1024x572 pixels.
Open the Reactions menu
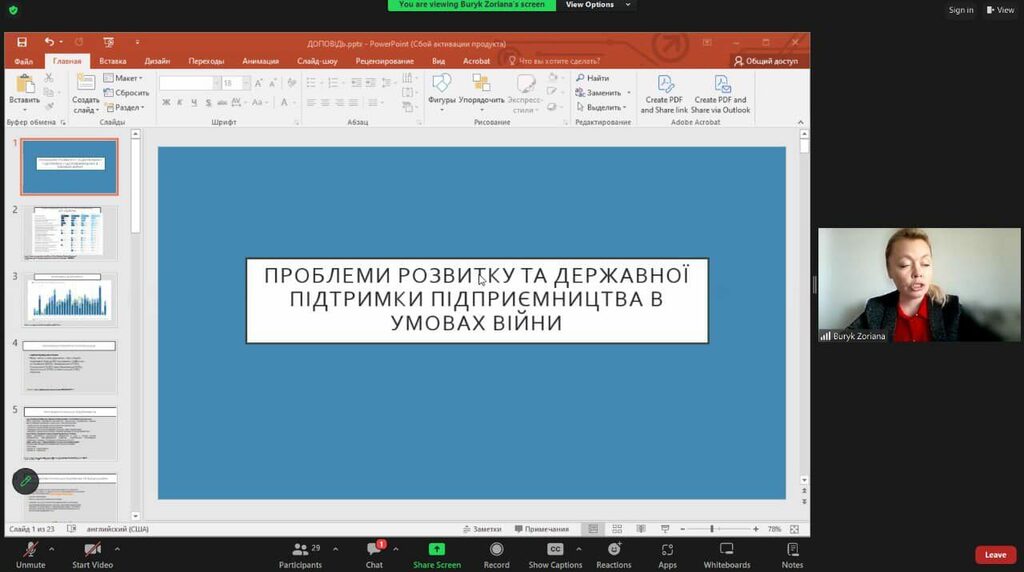614,550
